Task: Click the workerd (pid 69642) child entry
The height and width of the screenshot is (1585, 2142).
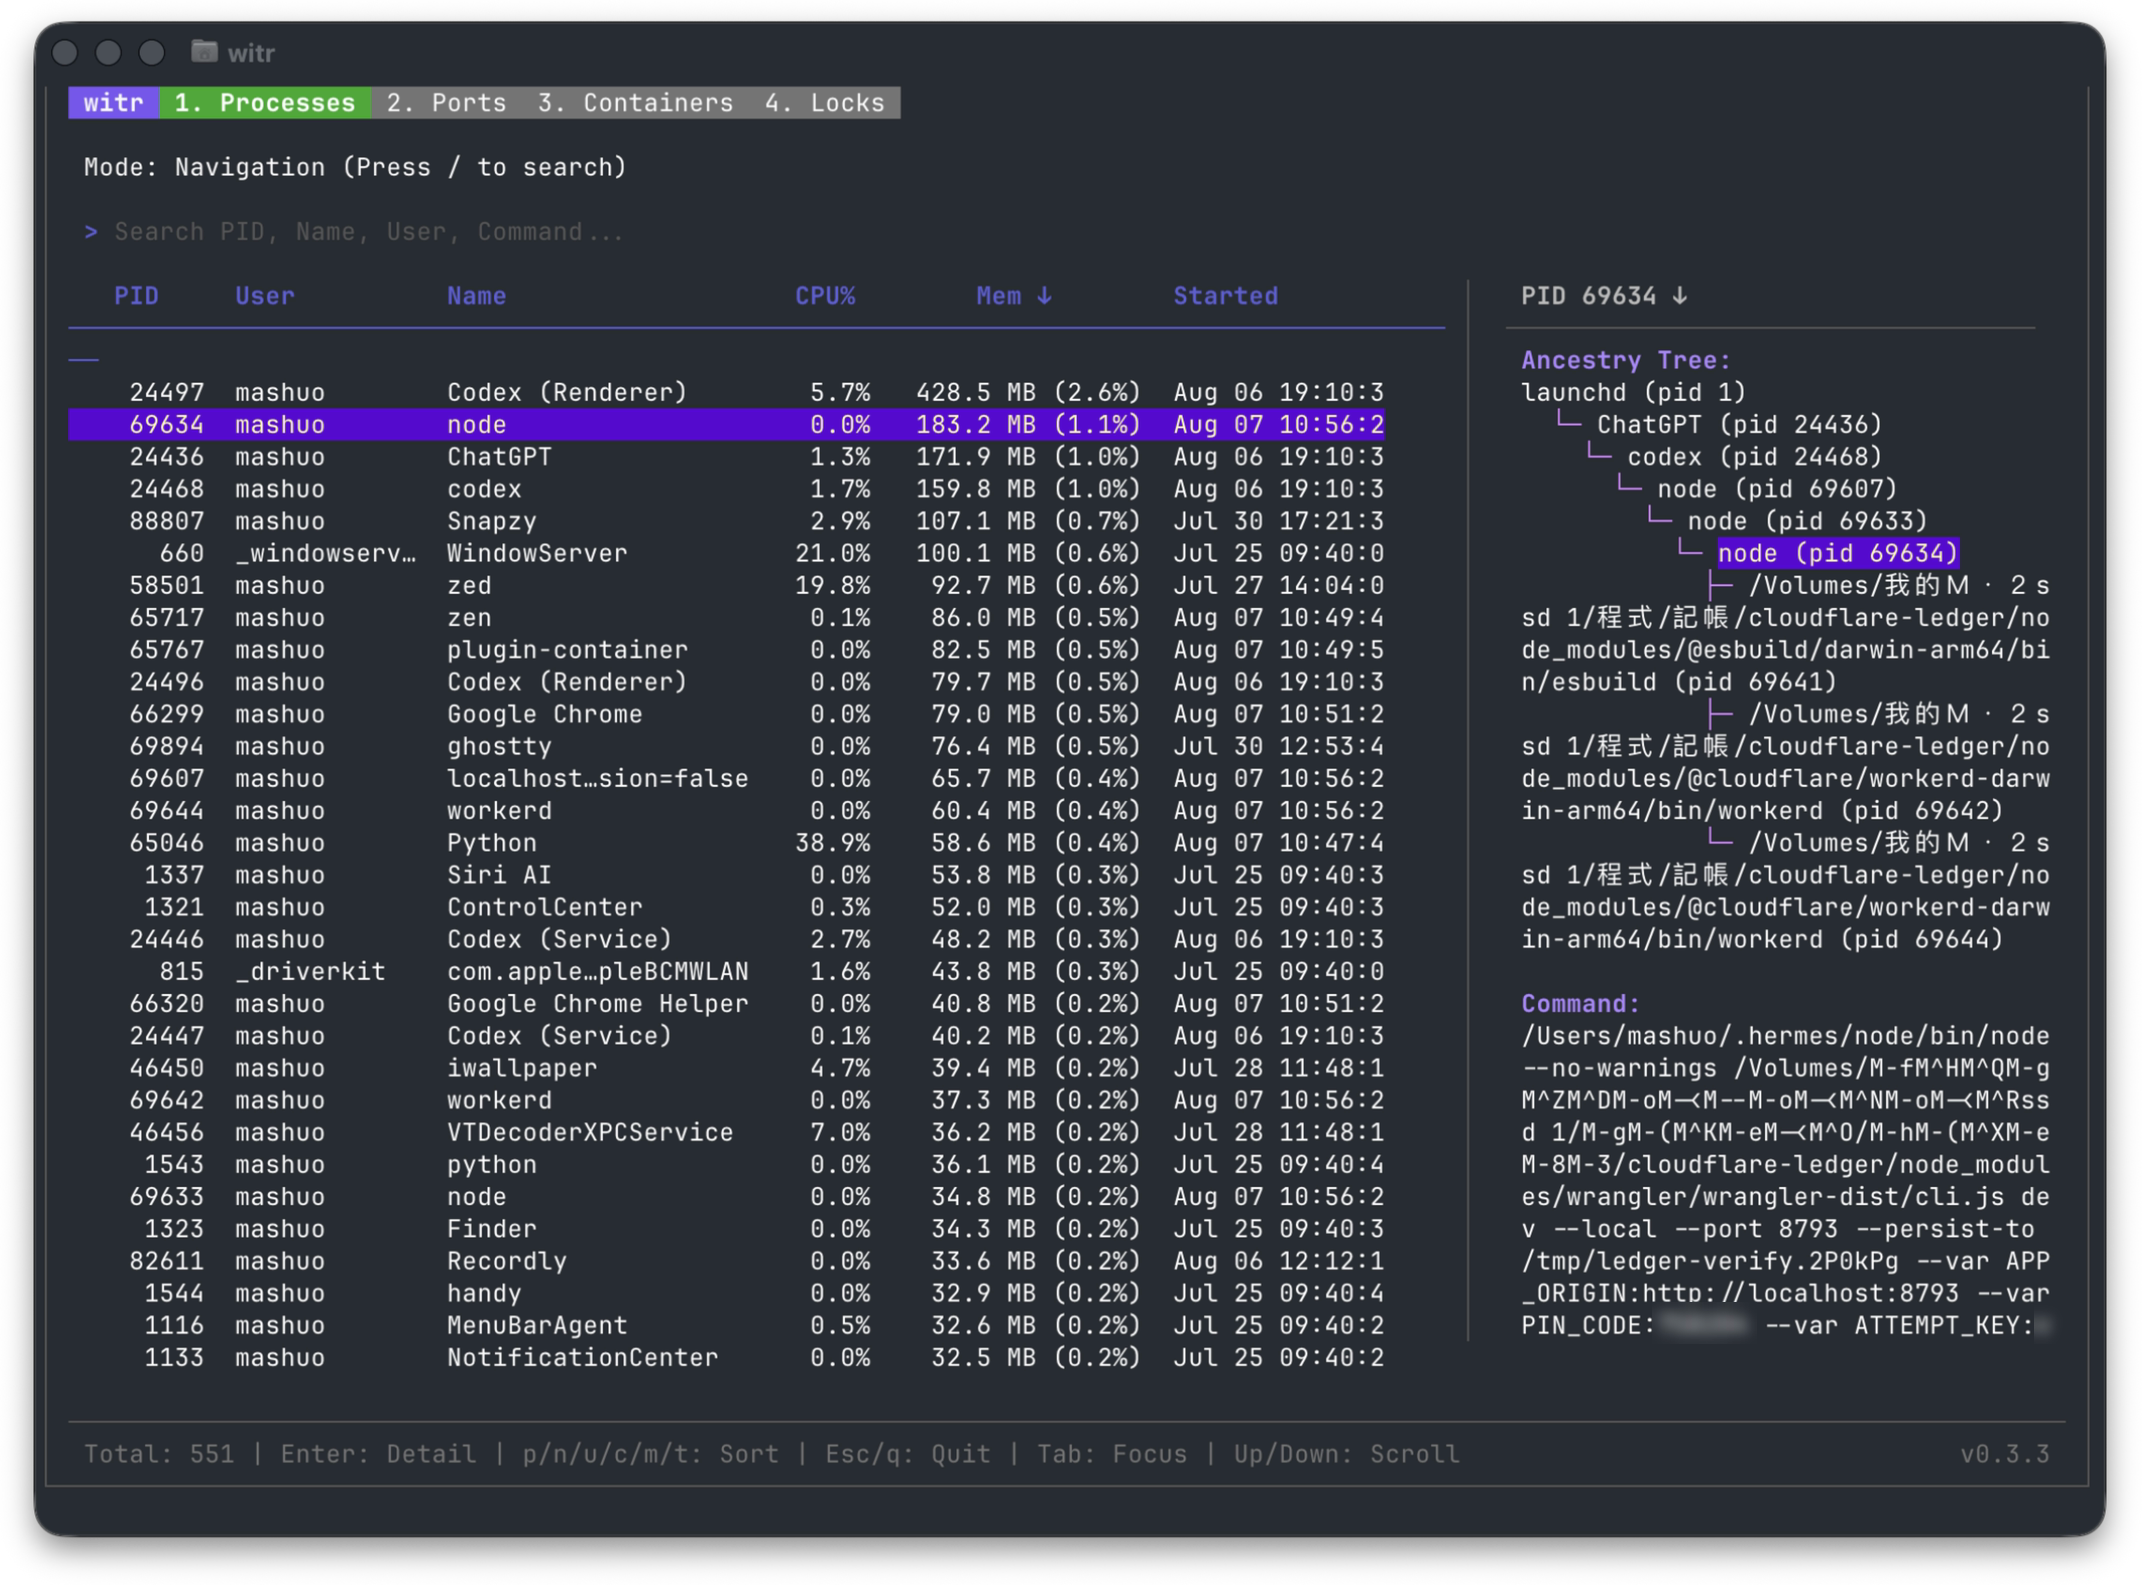Action: pyautogui.click(x=1785, y=763)
